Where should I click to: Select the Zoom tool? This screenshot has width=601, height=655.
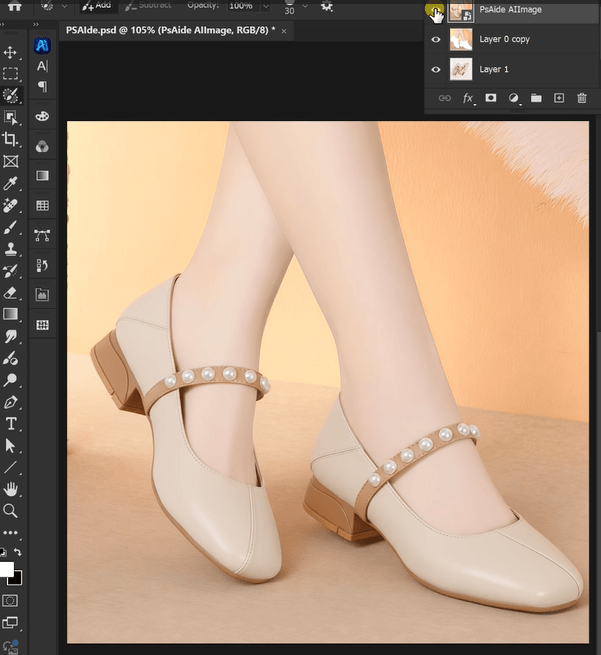pyautogui.click(x=11, y=511)
